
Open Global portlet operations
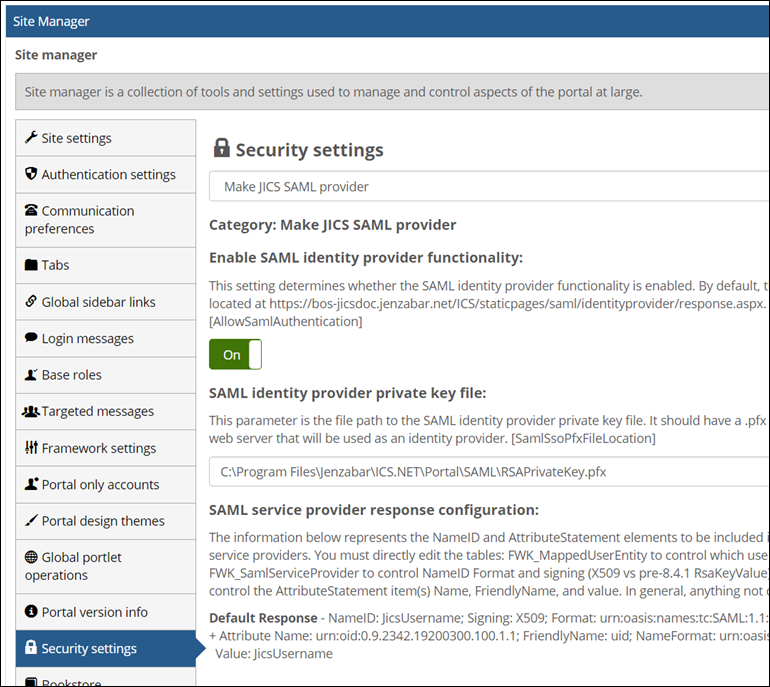(106, 566)
